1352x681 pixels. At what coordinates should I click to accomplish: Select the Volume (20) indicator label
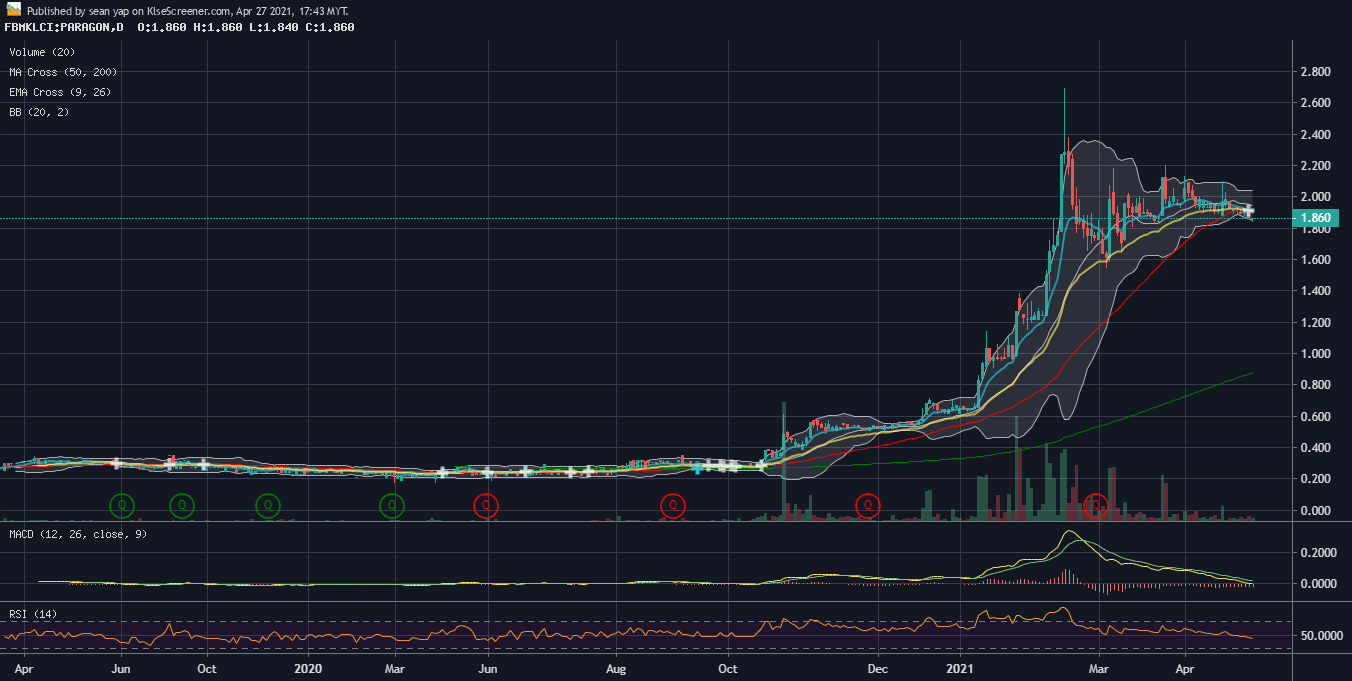pos(41,52)
